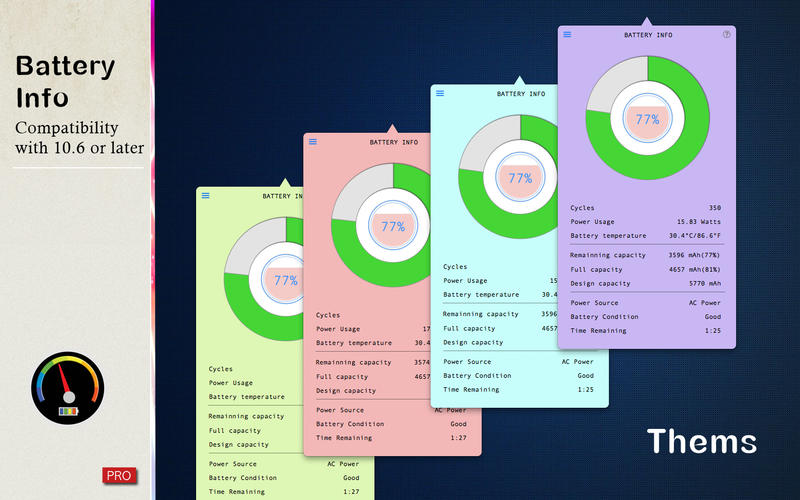
Task: Select Battery Condition label in the green panel
Action: click(242, 478)
